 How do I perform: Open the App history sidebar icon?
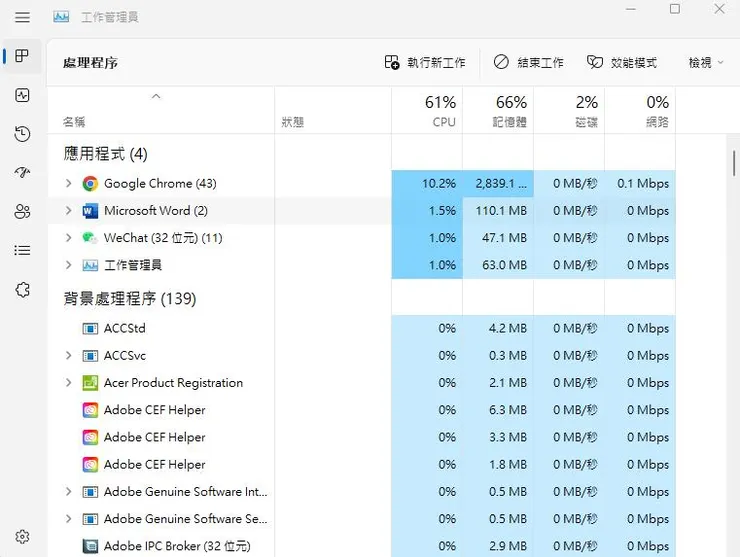tap(22, 134)
